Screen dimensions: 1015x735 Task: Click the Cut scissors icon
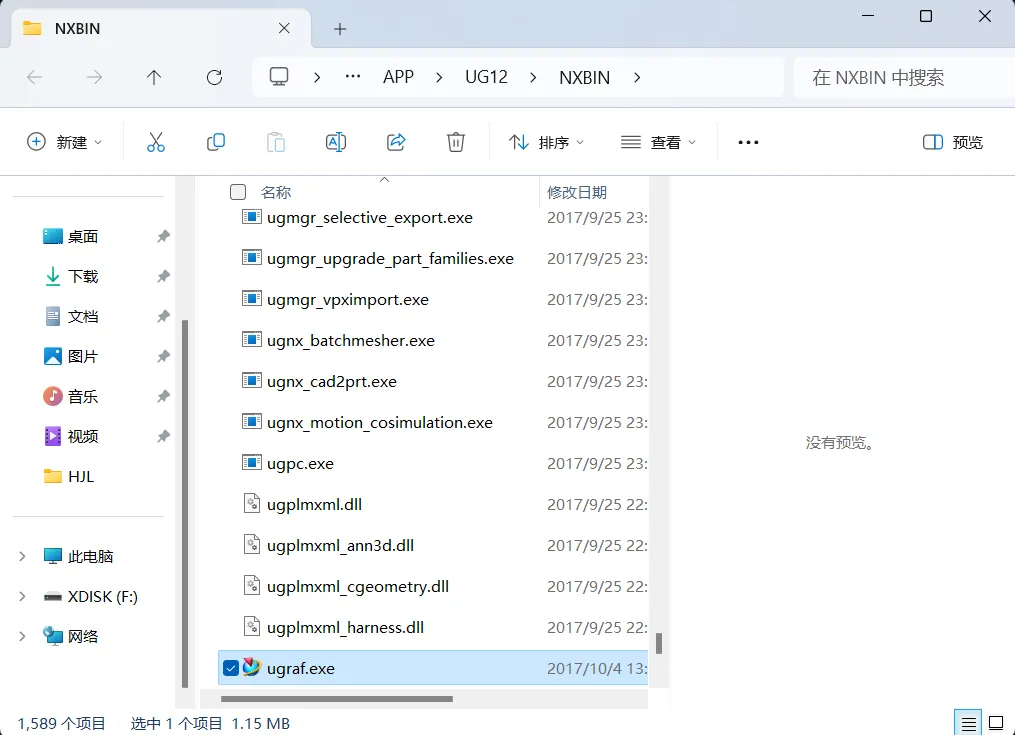[x=155, y=142]
